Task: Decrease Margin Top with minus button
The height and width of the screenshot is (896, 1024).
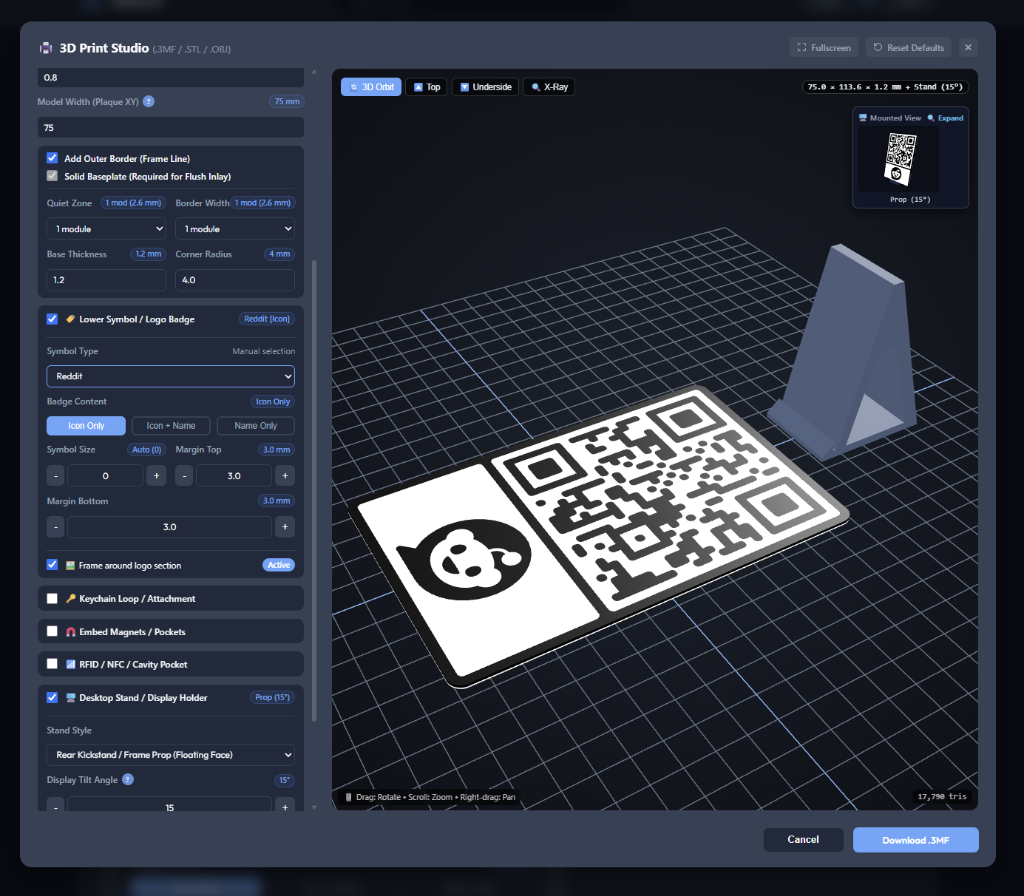Action: [184, 475]
